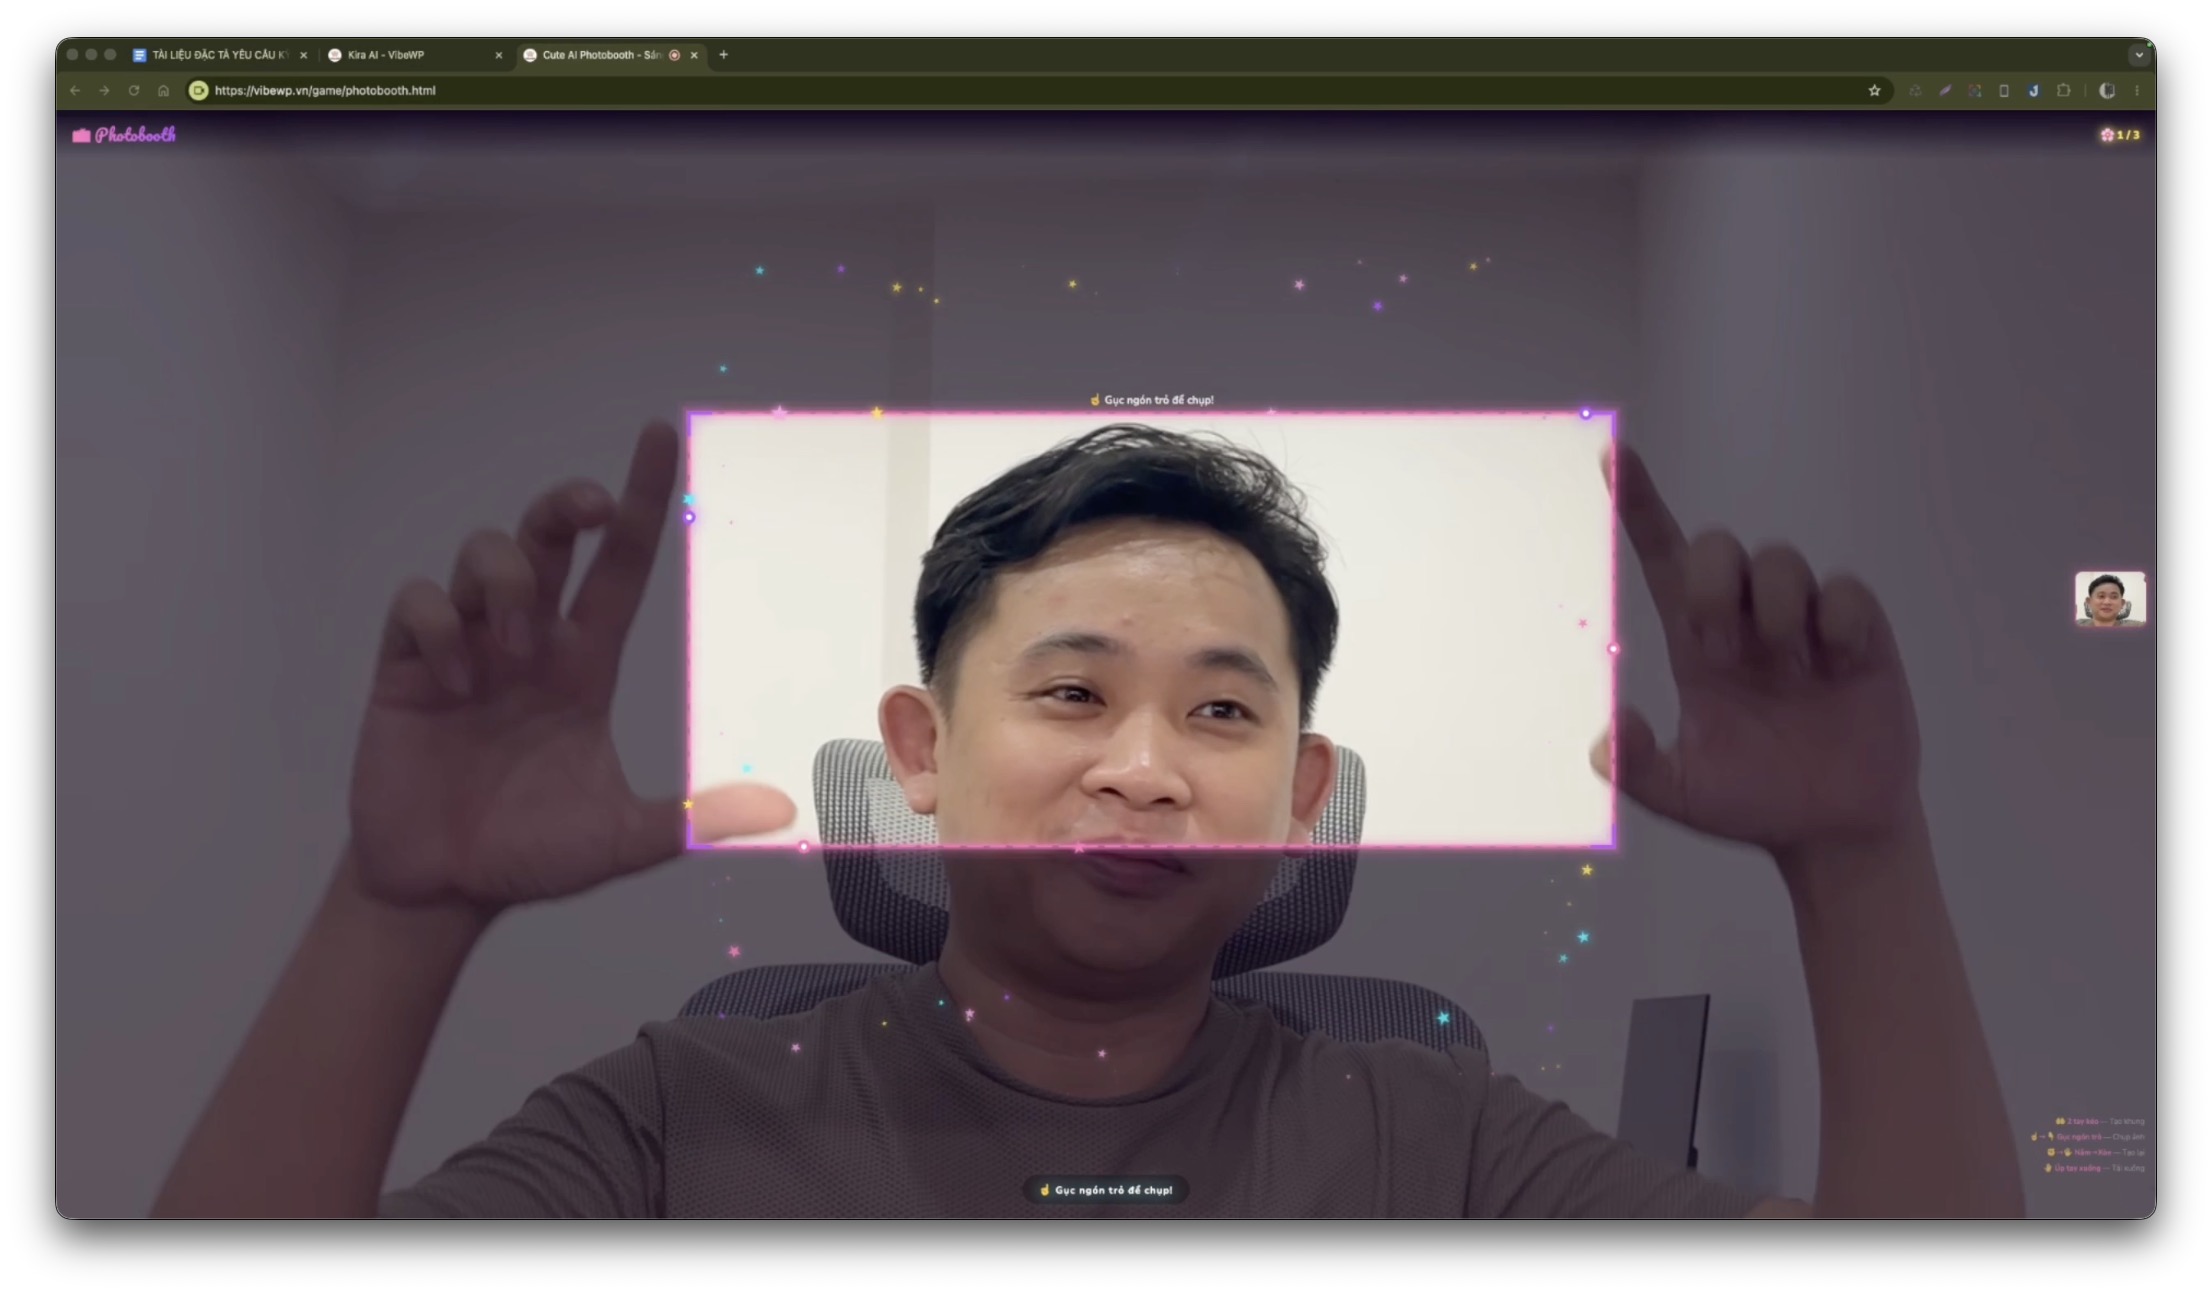Close the Cute AI Photobooth tab
2212x1293 pixels.
(x=694, y=55)
